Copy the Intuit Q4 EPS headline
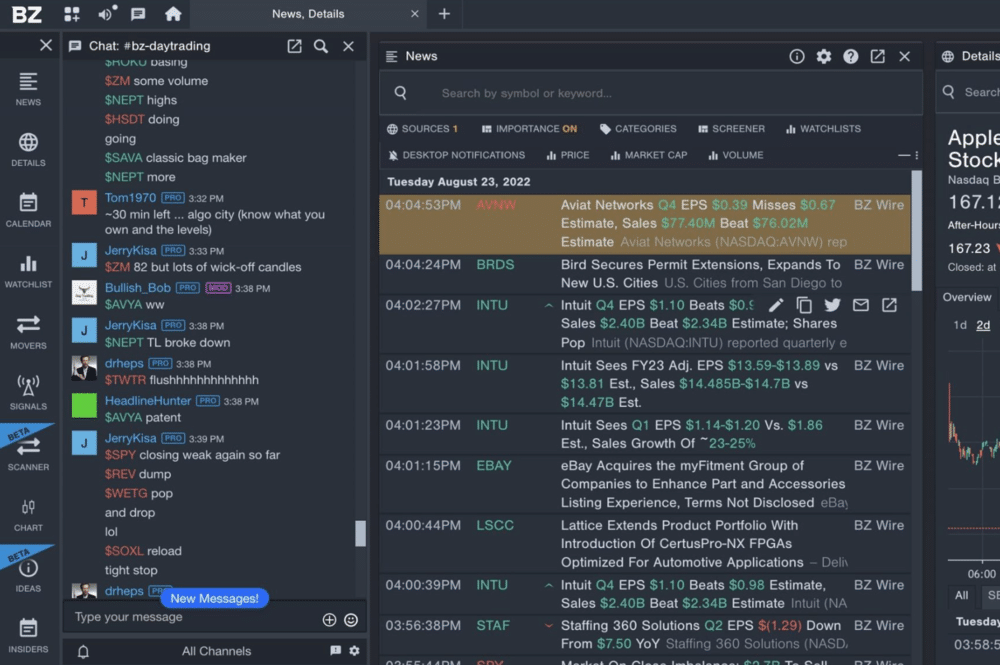The image size is (1000, 665). pos(804,305)
